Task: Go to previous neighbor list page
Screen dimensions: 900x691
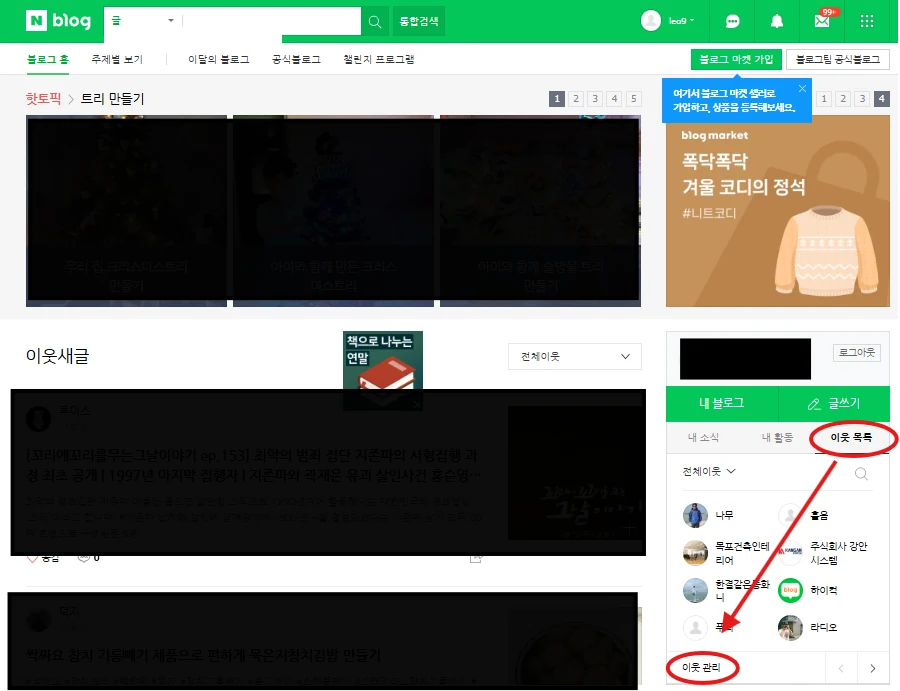Action: [x=841, y=668]
